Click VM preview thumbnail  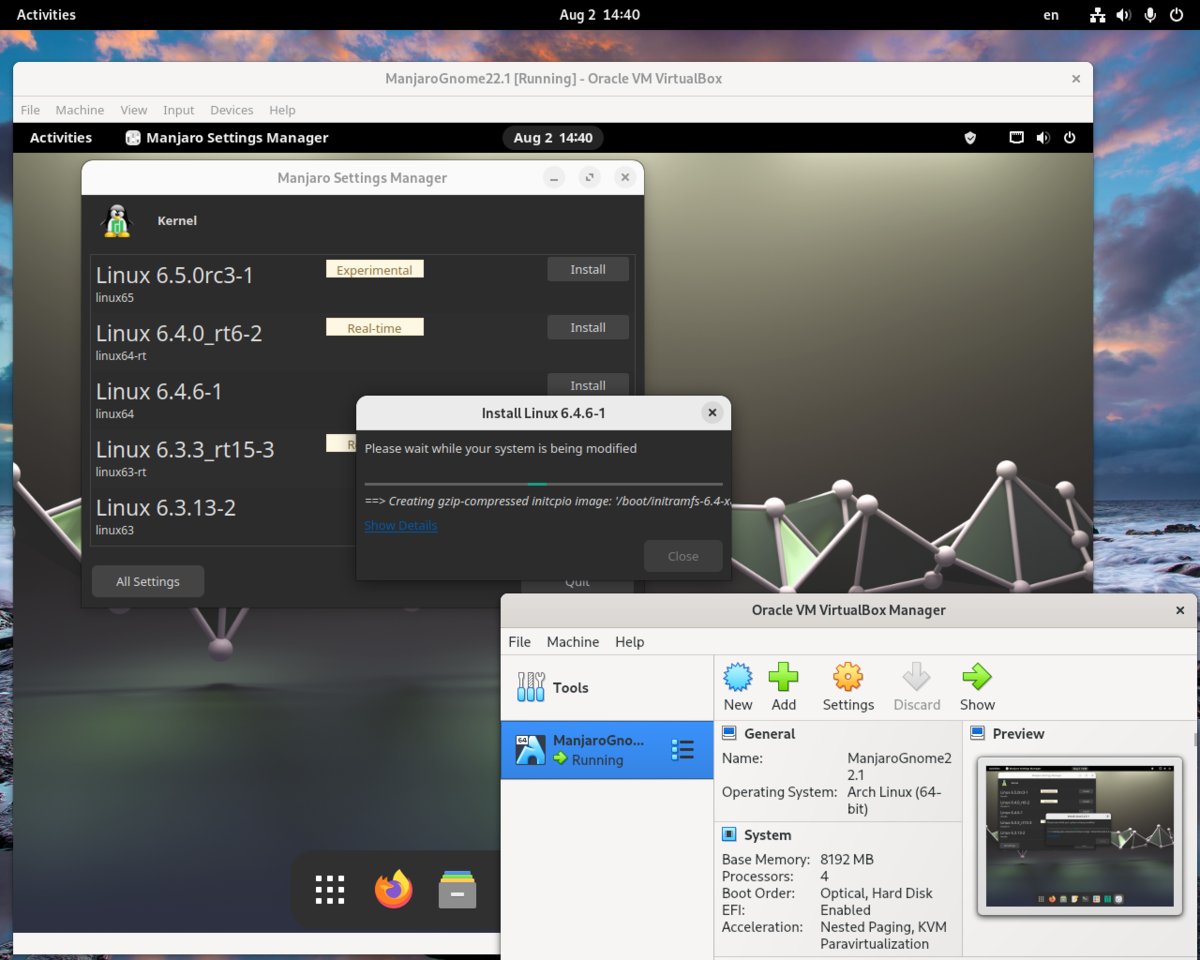1080,836
